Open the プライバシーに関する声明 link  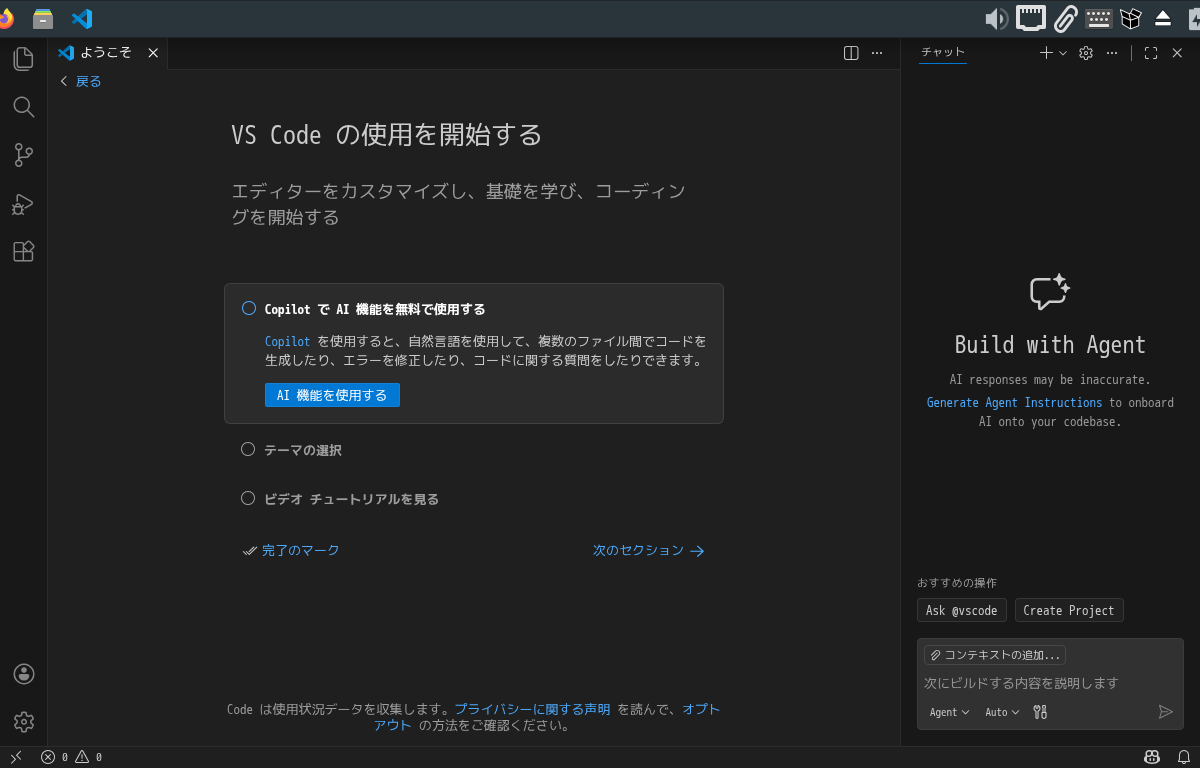[532, 709]
